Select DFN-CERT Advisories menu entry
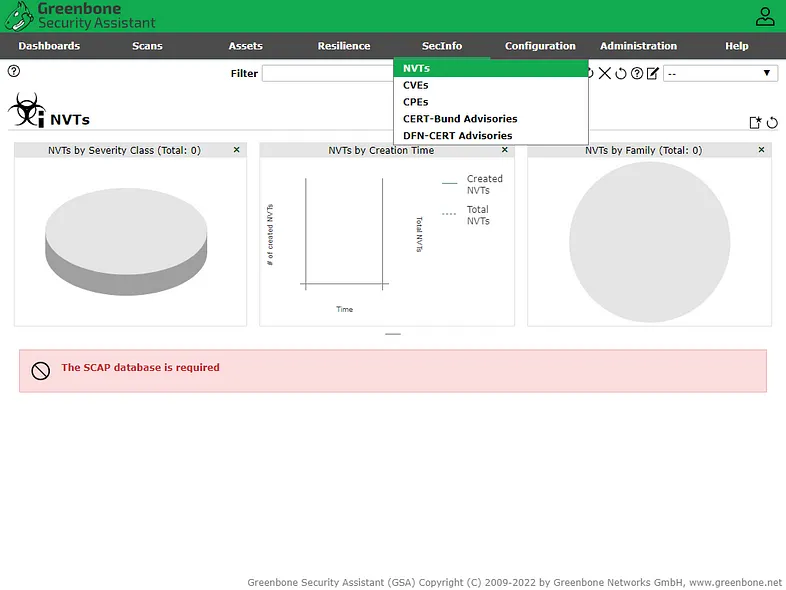Viewport: 786px width, 590px height. click(x=491, y=135)
